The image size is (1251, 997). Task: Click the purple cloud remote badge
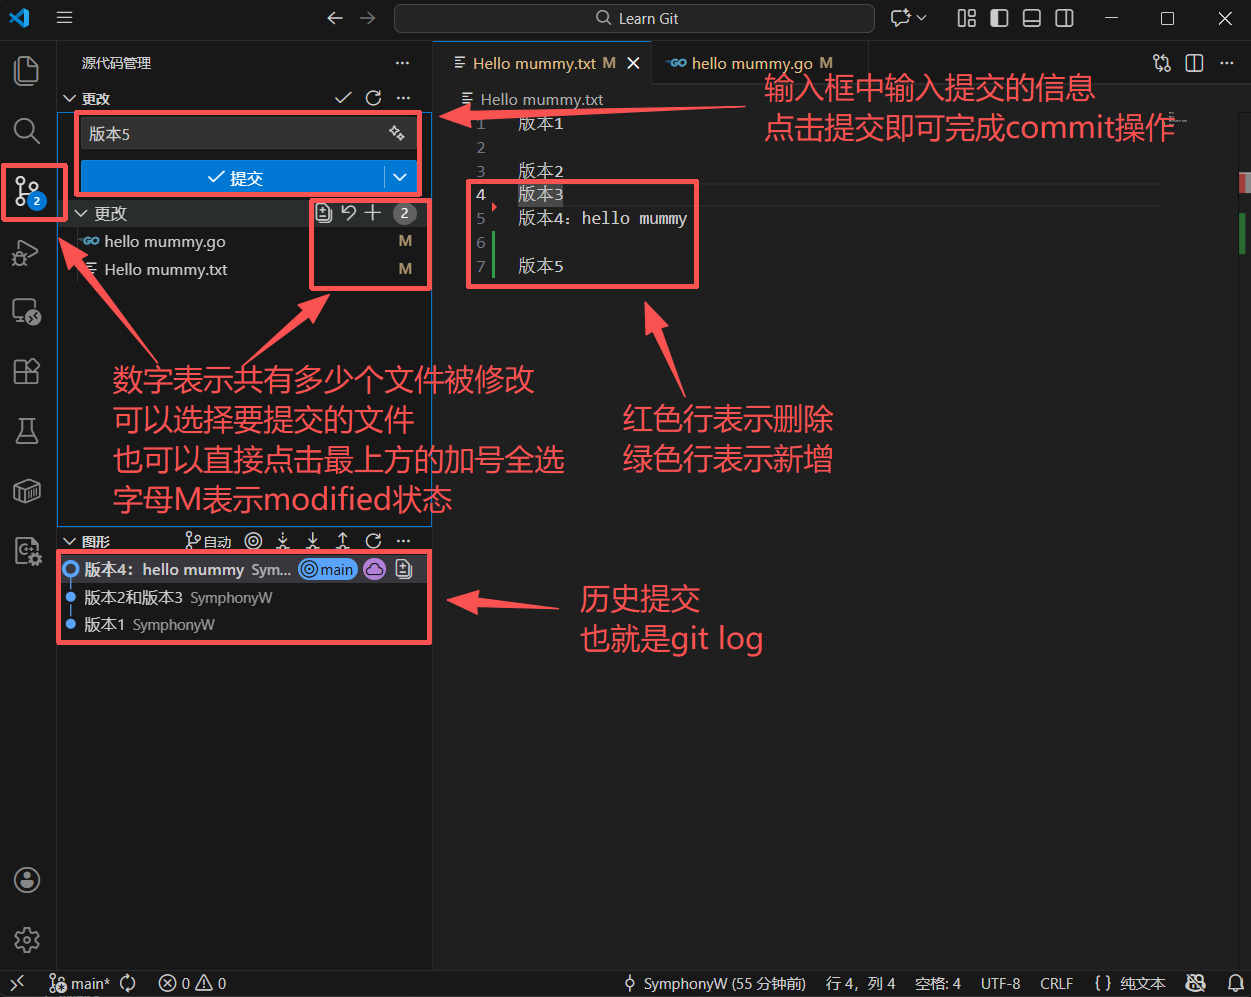374,569
